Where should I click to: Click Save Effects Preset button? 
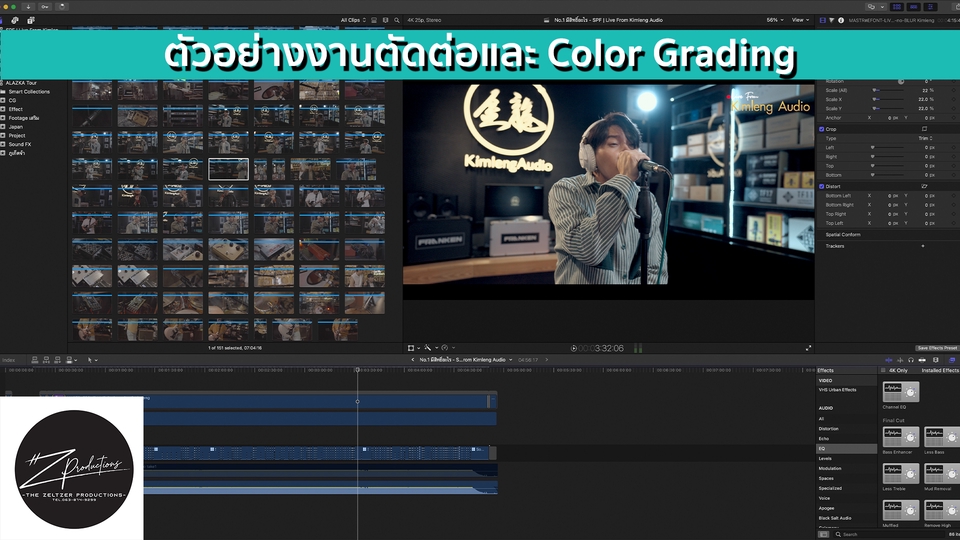click(x=937, y=348)
